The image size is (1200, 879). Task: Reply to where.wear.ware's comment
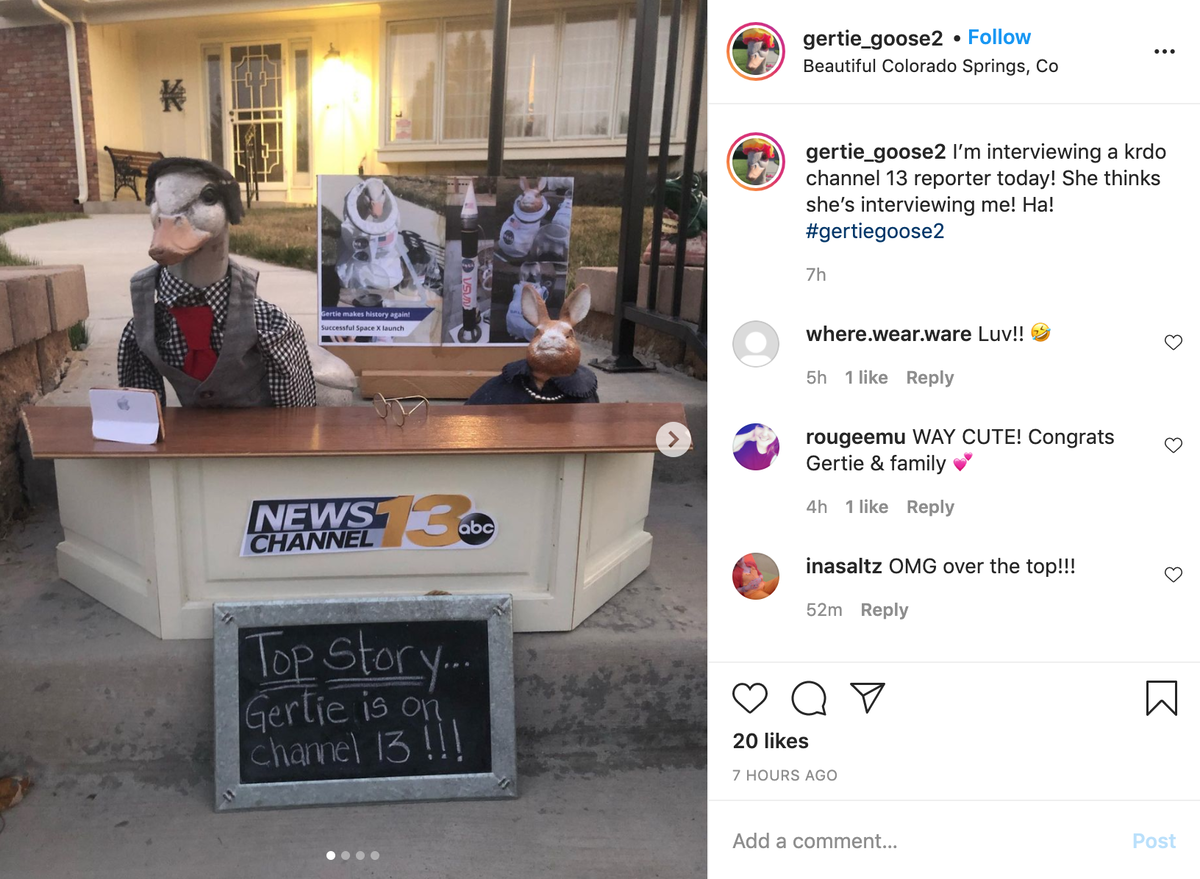[930, 378]
